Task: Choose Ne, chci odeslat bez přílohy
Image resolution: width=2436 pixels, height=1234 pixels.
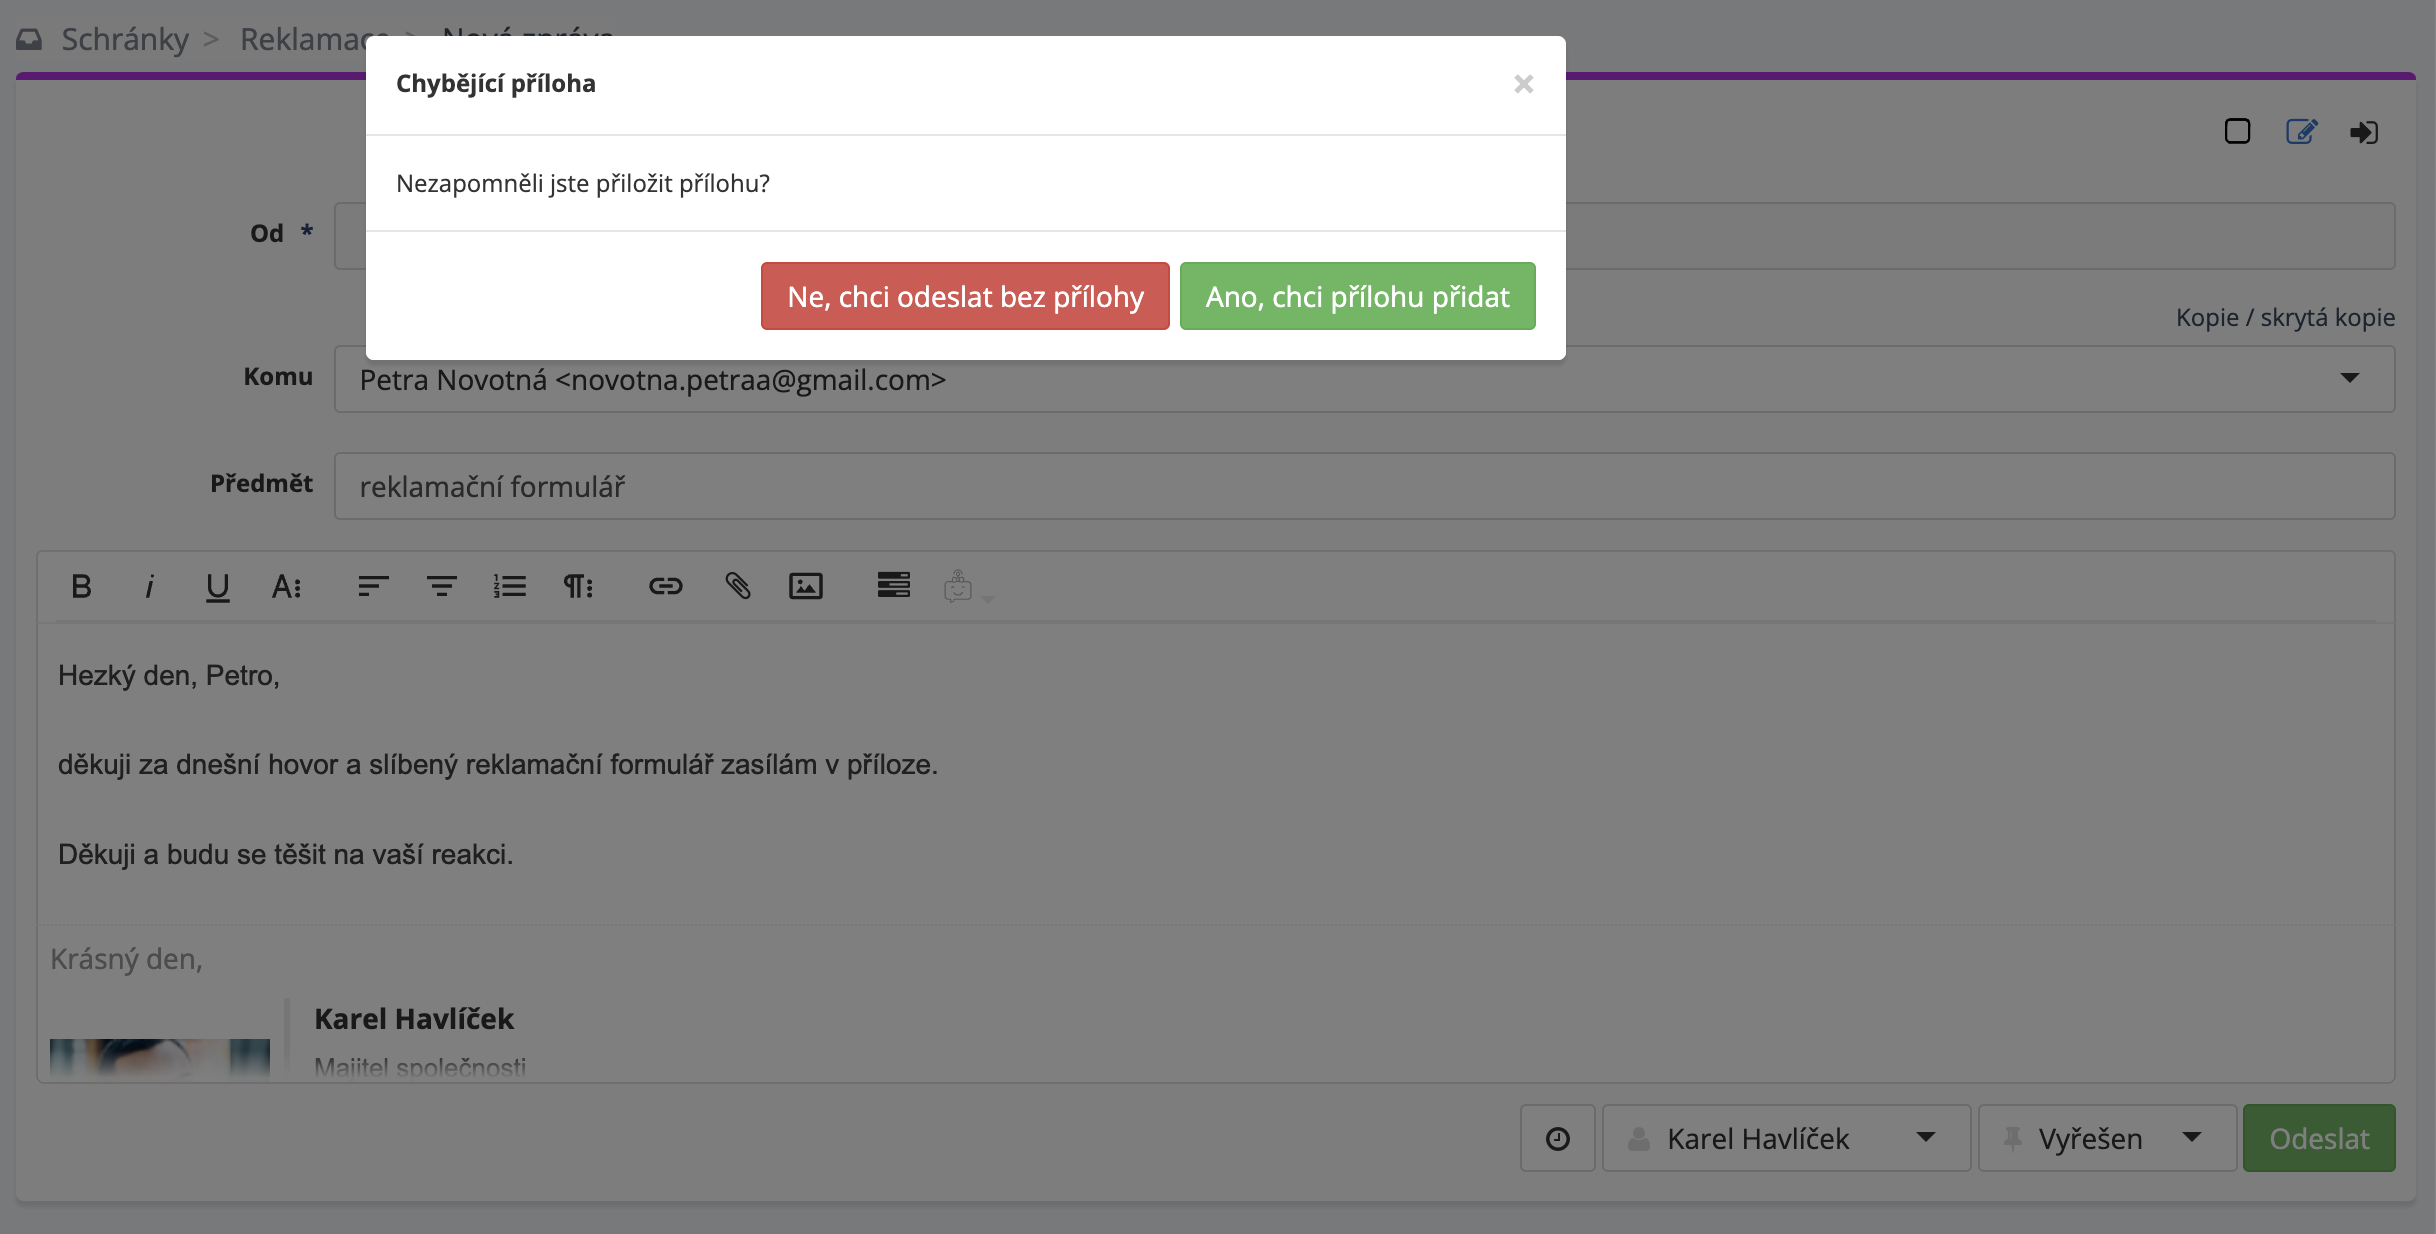Action: pyautogui.click(x=964, y=296)
